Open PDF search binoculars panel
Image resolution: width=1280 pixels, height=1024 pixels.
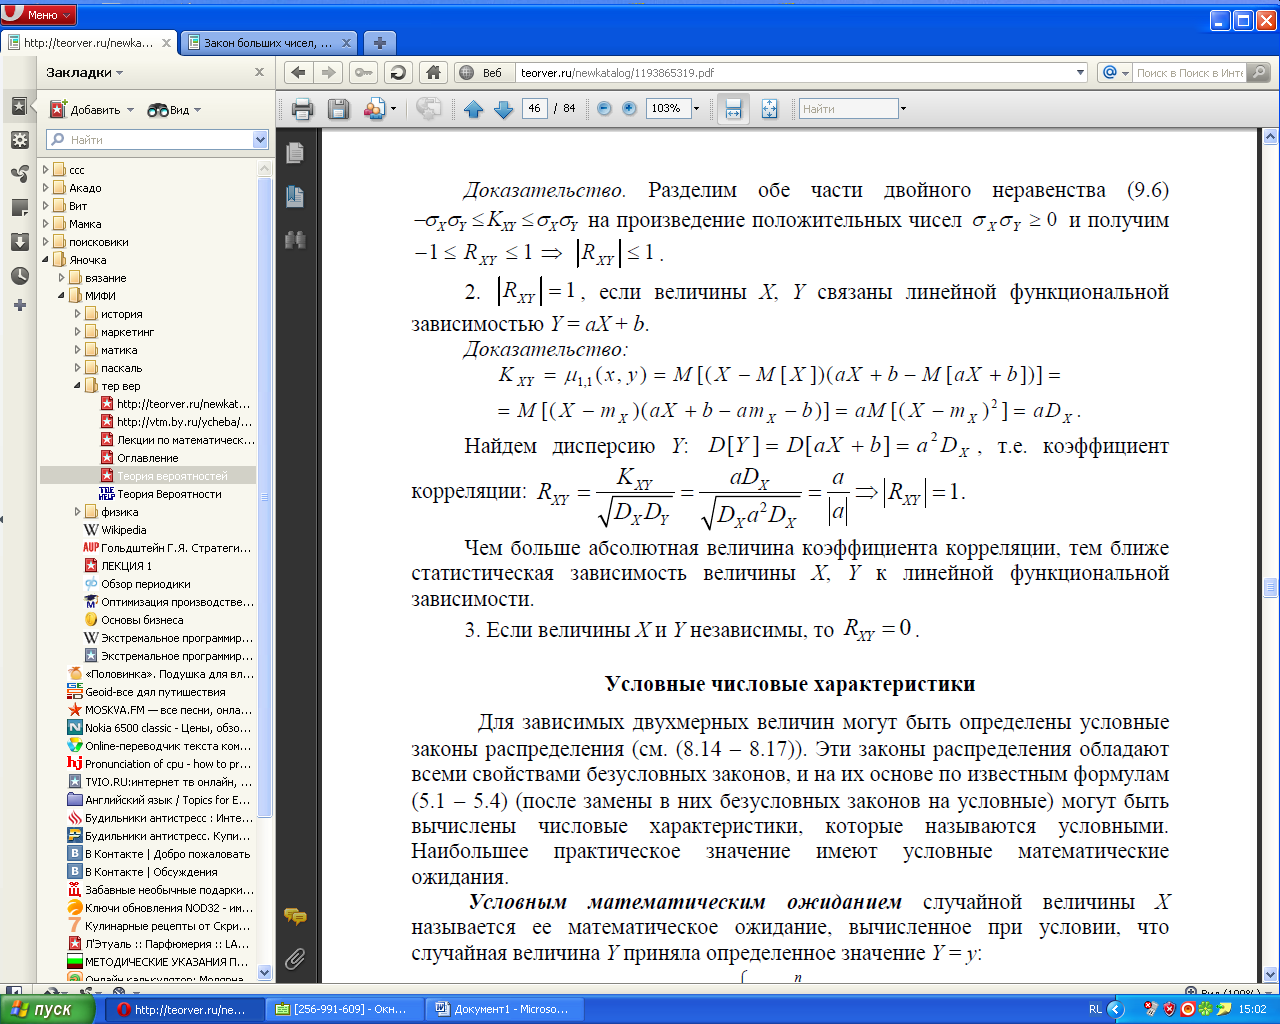tap(295, 240)
